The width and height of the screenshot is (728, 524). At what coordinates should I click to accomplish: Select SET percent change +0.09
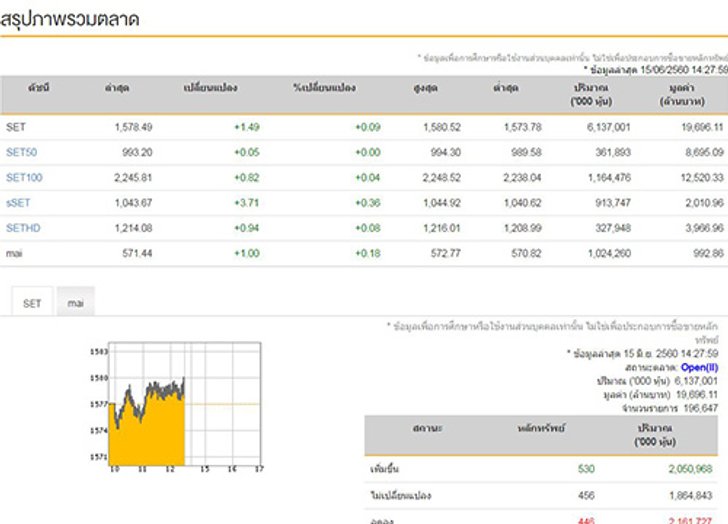(x=368, y=127)
